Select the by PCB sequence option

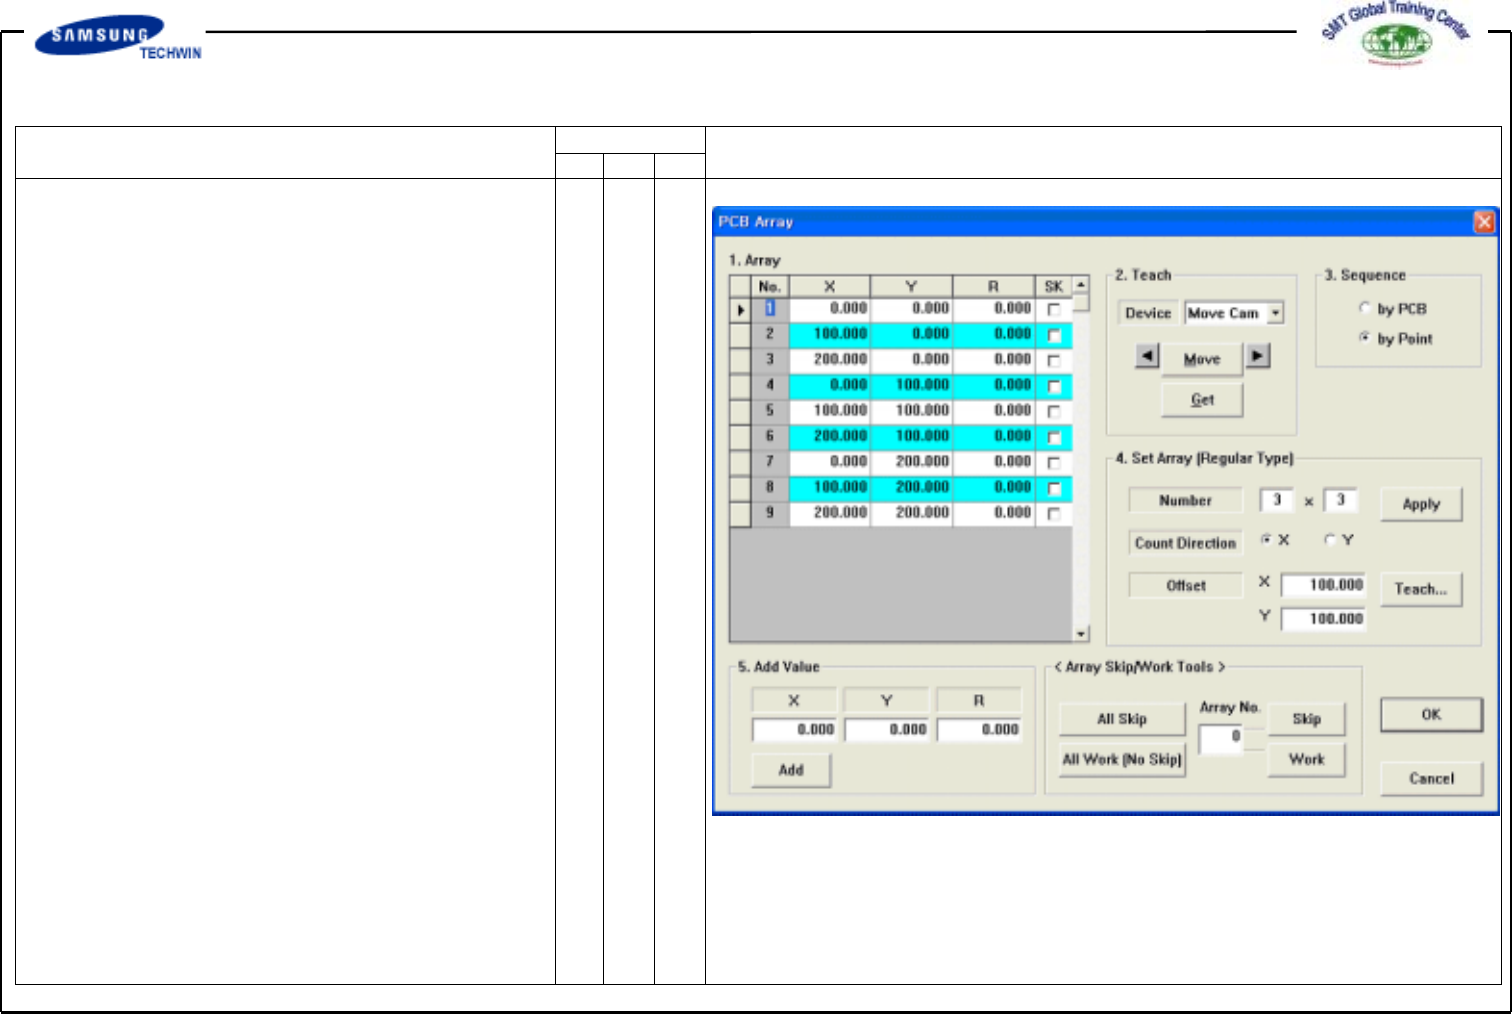pyautogui.click(x=1365, y=309)
